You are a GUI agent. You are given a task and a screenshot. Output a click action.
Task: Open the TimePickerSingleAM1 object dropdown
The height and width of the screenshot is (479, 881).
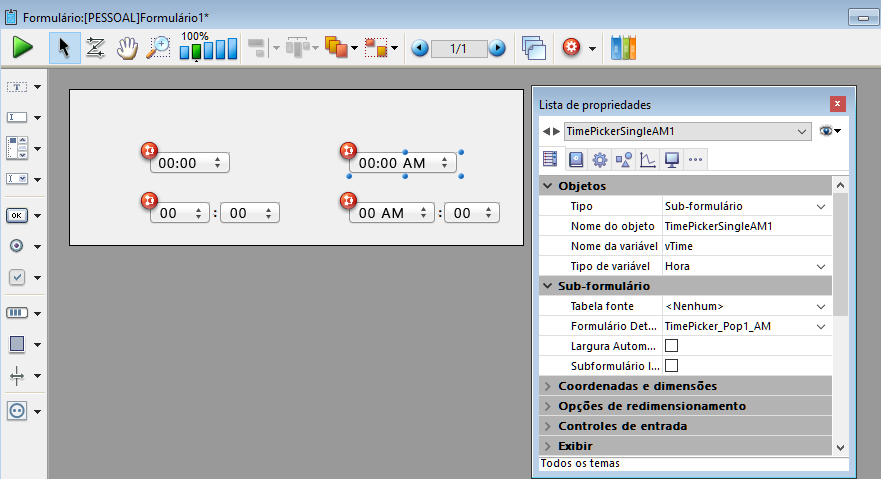point(803,131)
